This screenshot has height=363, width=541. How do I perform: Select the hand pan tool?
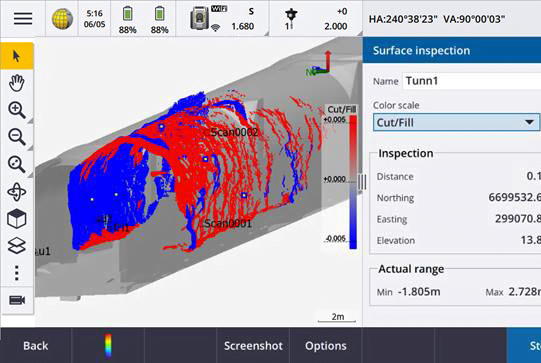(17, 83)
